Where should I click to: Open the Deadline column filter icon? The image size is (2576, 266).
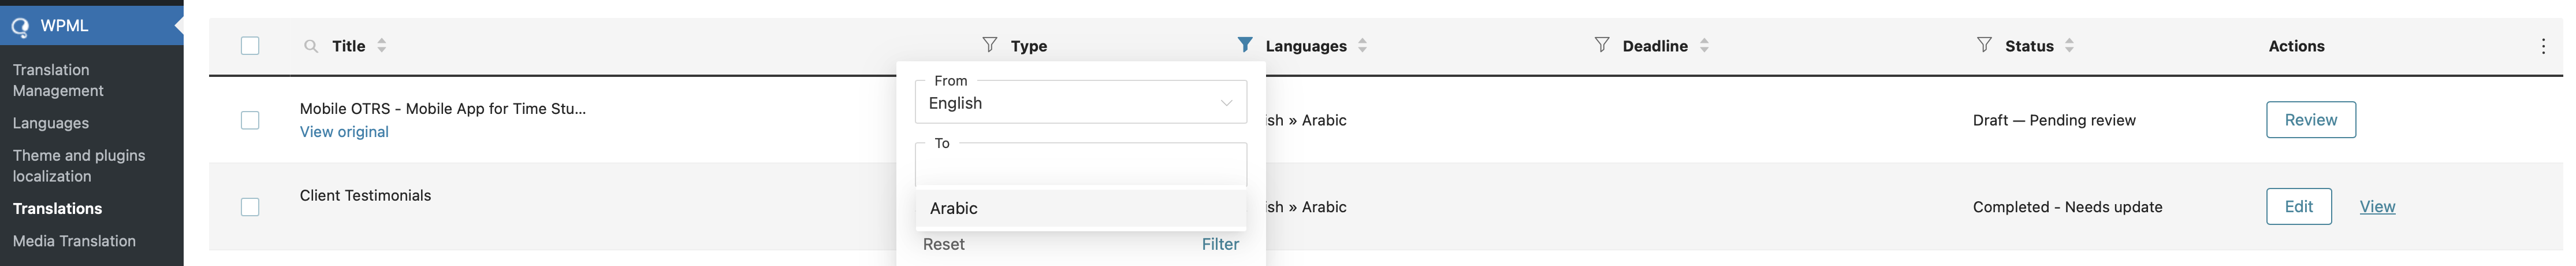(x=1601, y=45)
